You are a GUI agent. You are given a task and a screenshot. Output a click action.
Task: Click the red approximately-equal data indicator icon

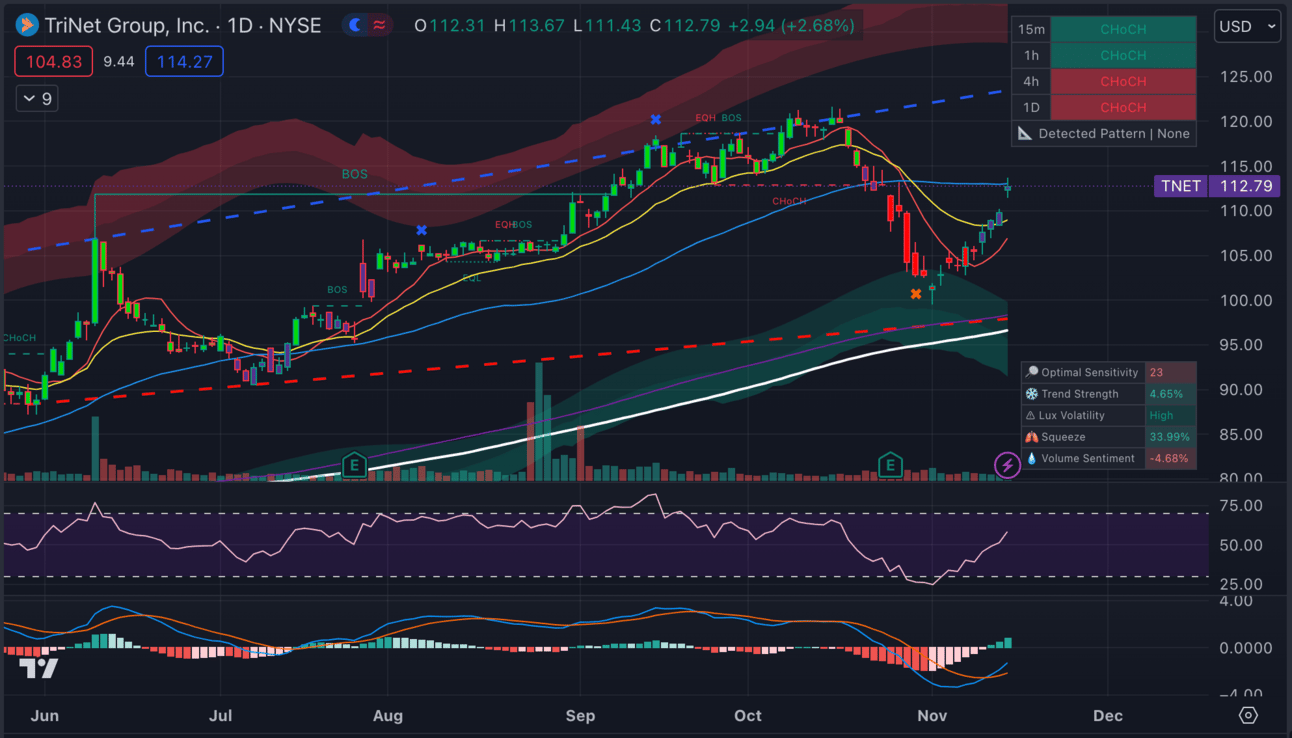(379, 25)
